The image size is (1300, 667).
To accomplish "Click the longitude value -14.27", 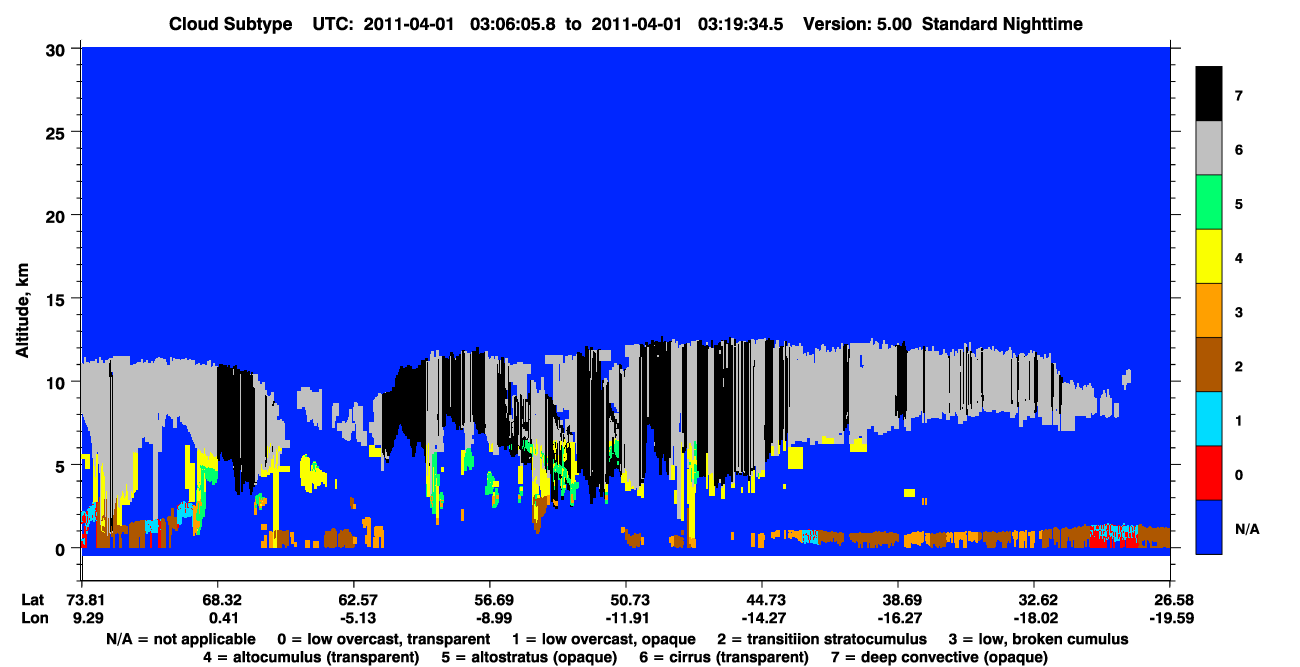I will coord(762,619).
